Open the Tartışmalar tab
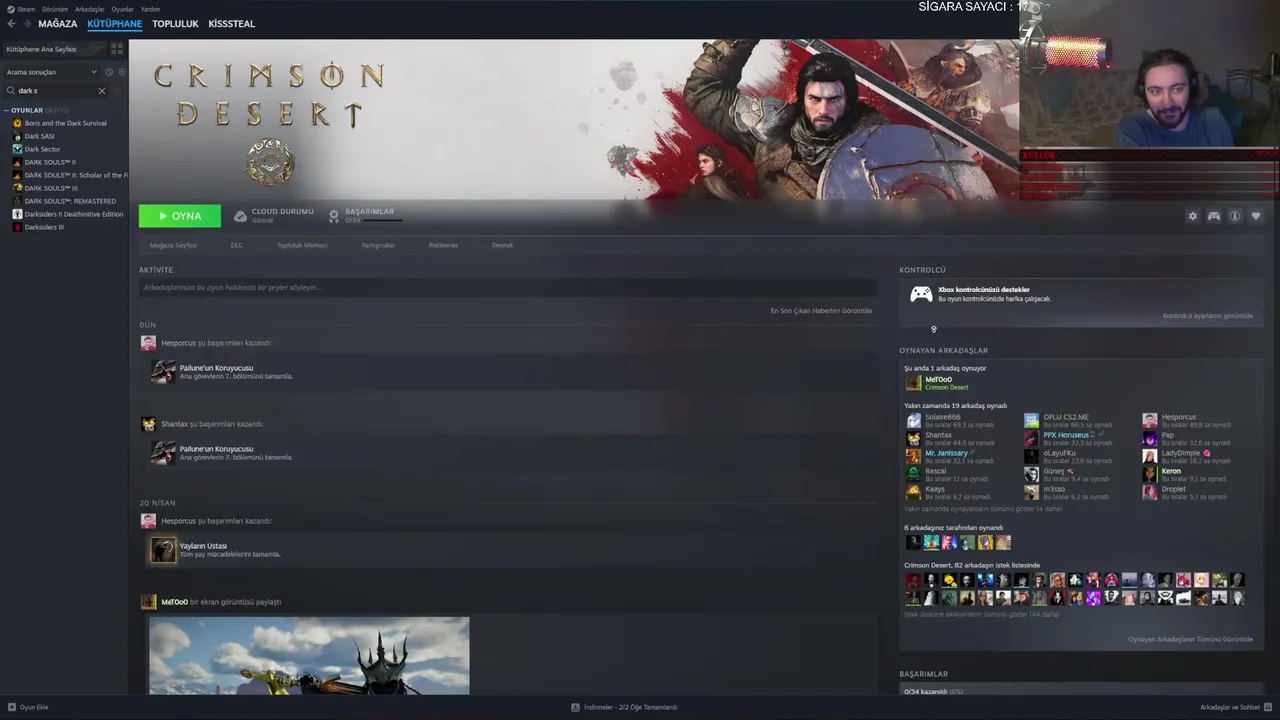This screenshot has height=720, width=1280. tap(378, 245)
